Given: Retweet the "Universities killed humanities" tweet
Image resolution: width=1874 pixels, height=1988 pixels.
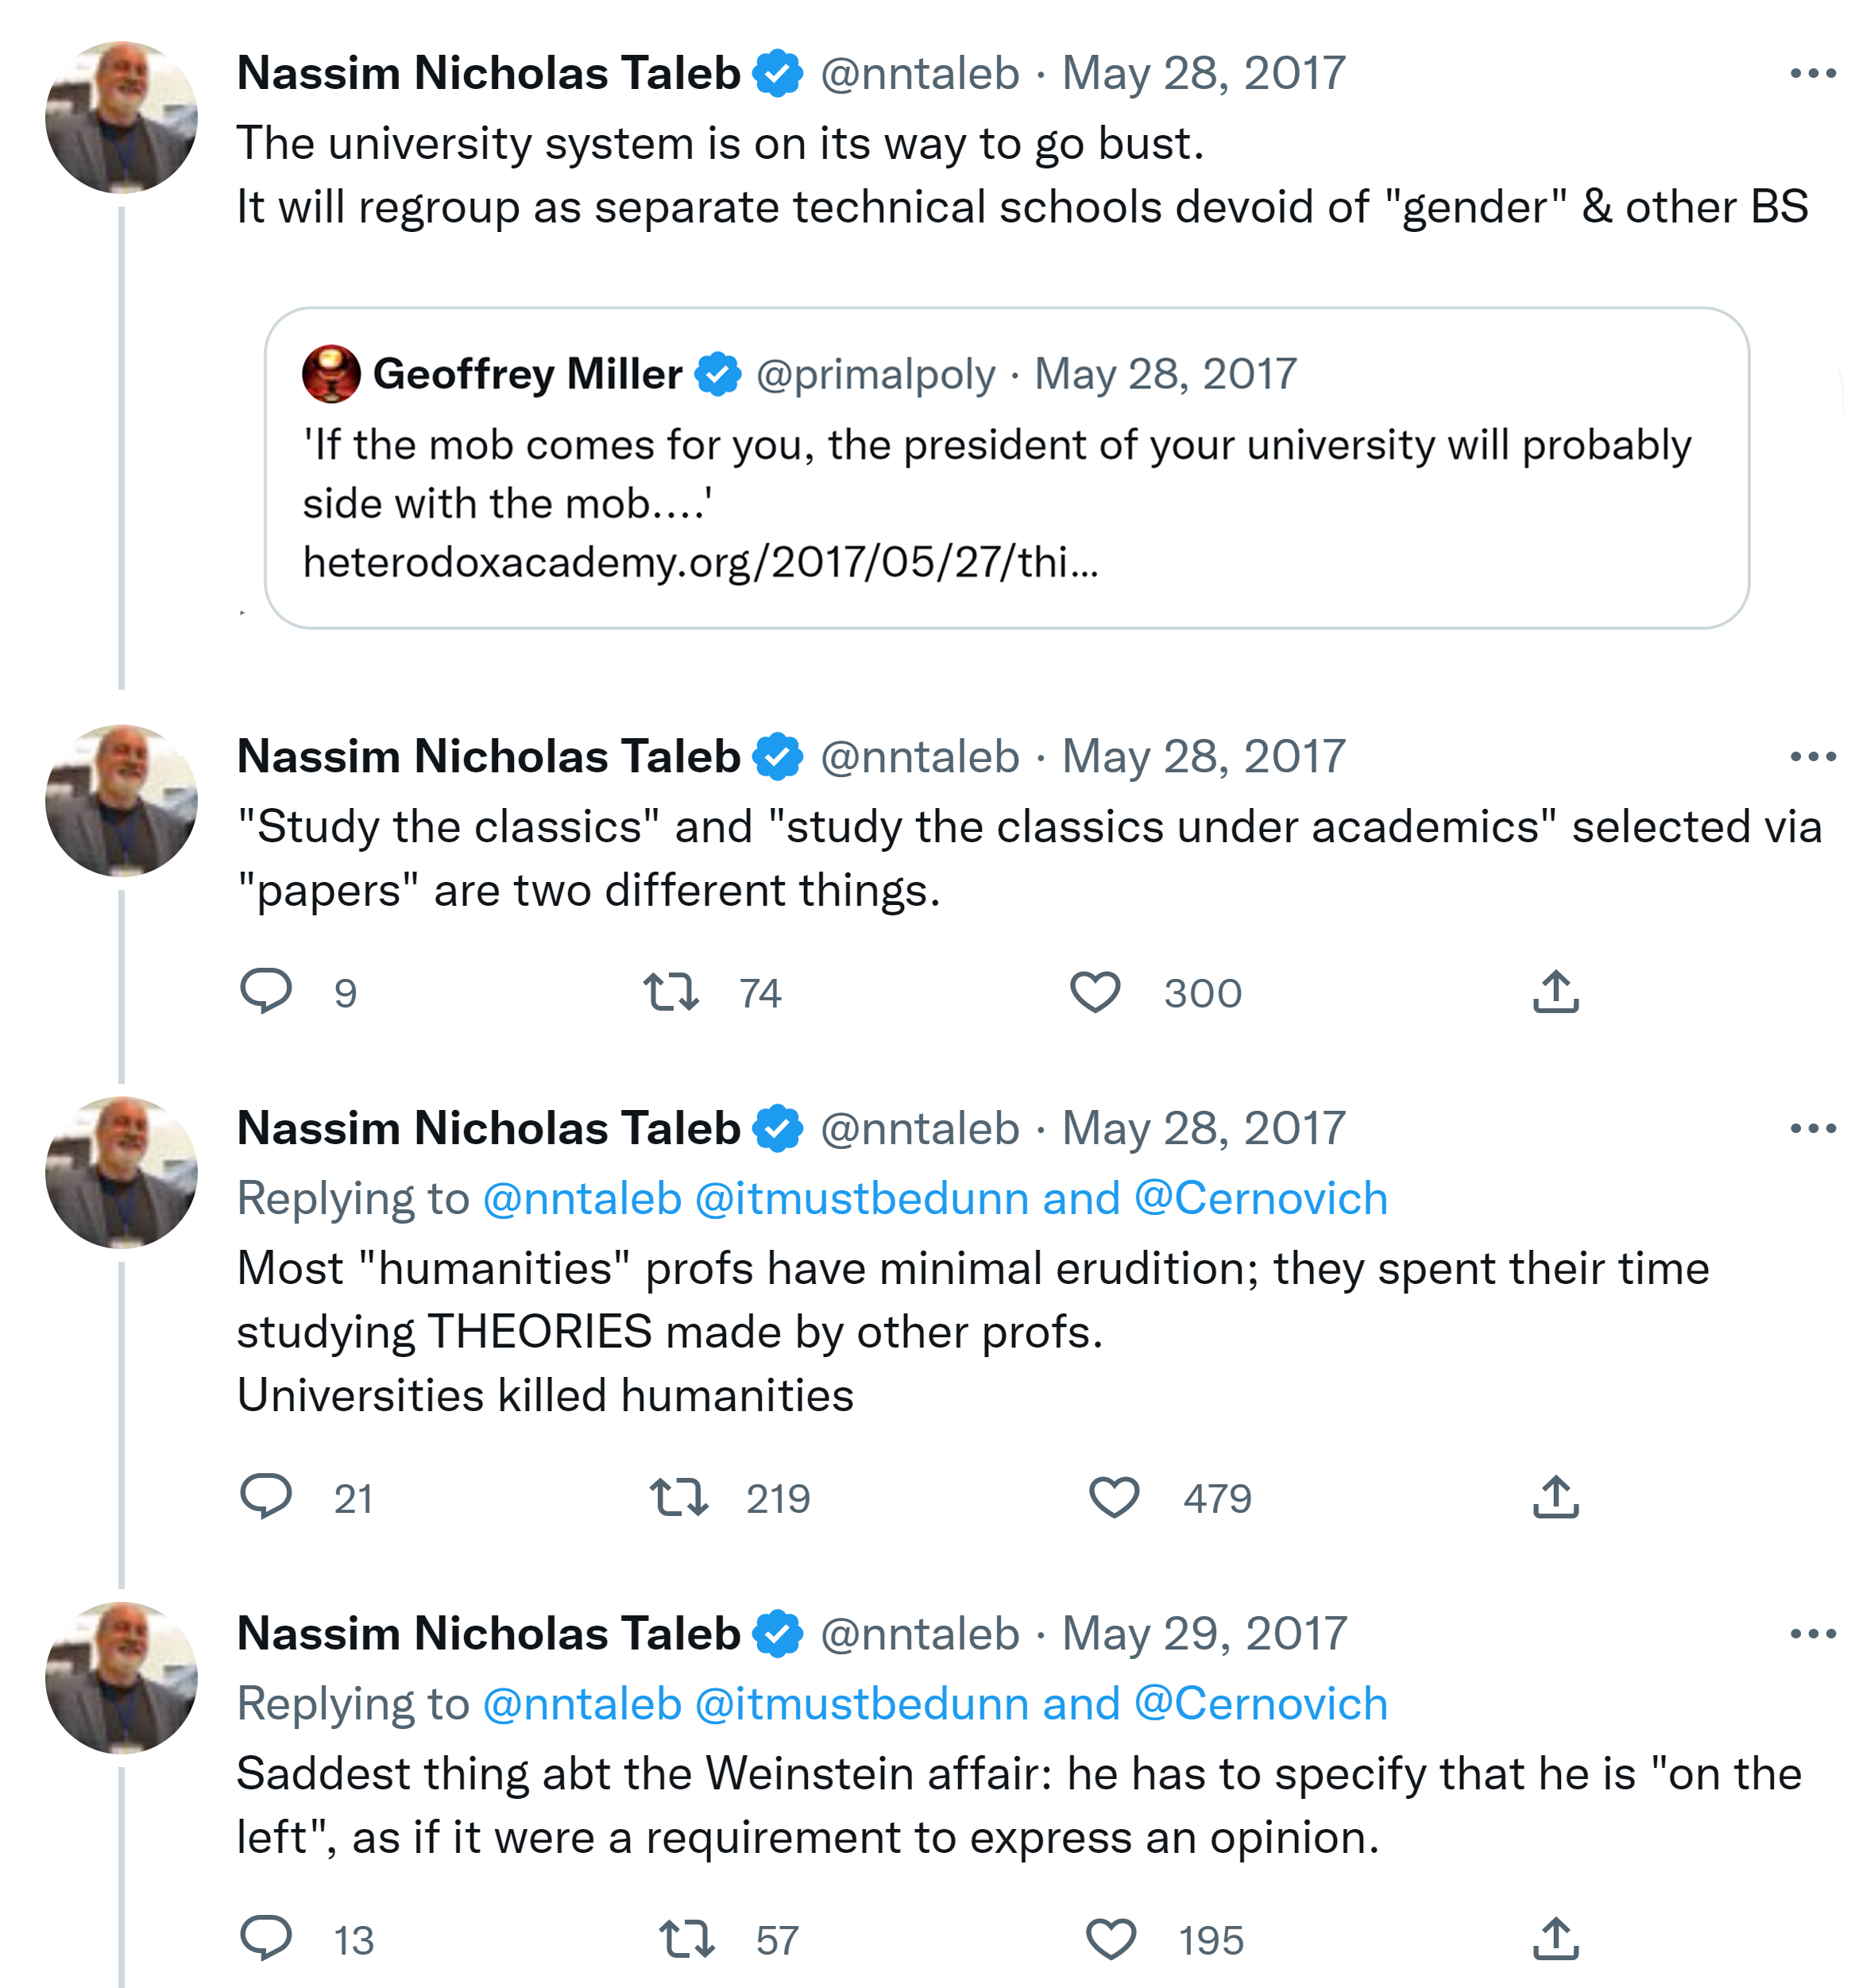Looking at the screenshot, I should [x=679, y=1498].
